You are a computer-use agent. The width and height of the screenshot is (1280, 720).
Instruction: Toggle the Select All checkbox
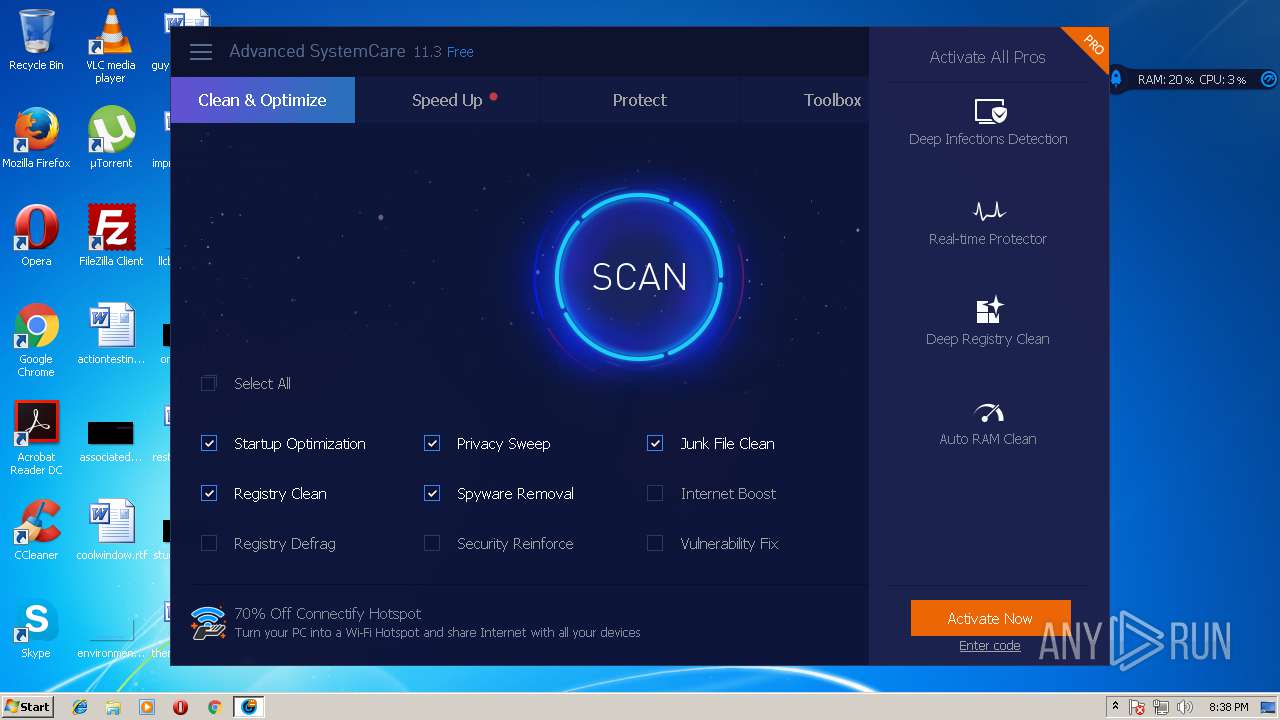(209, 384)
